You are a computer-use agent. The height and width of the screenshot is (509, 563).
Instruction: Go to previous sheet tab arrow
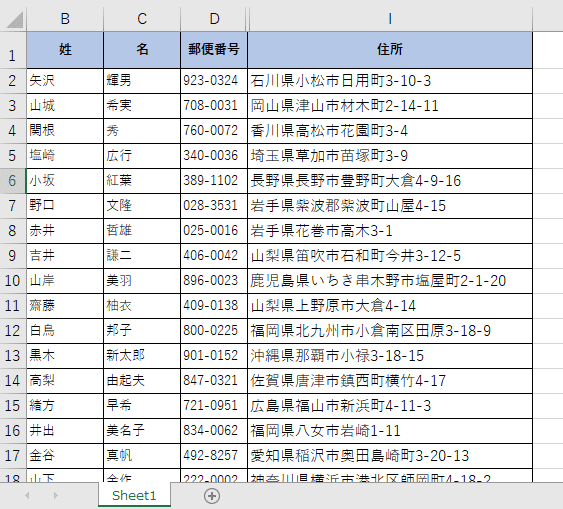27,496
